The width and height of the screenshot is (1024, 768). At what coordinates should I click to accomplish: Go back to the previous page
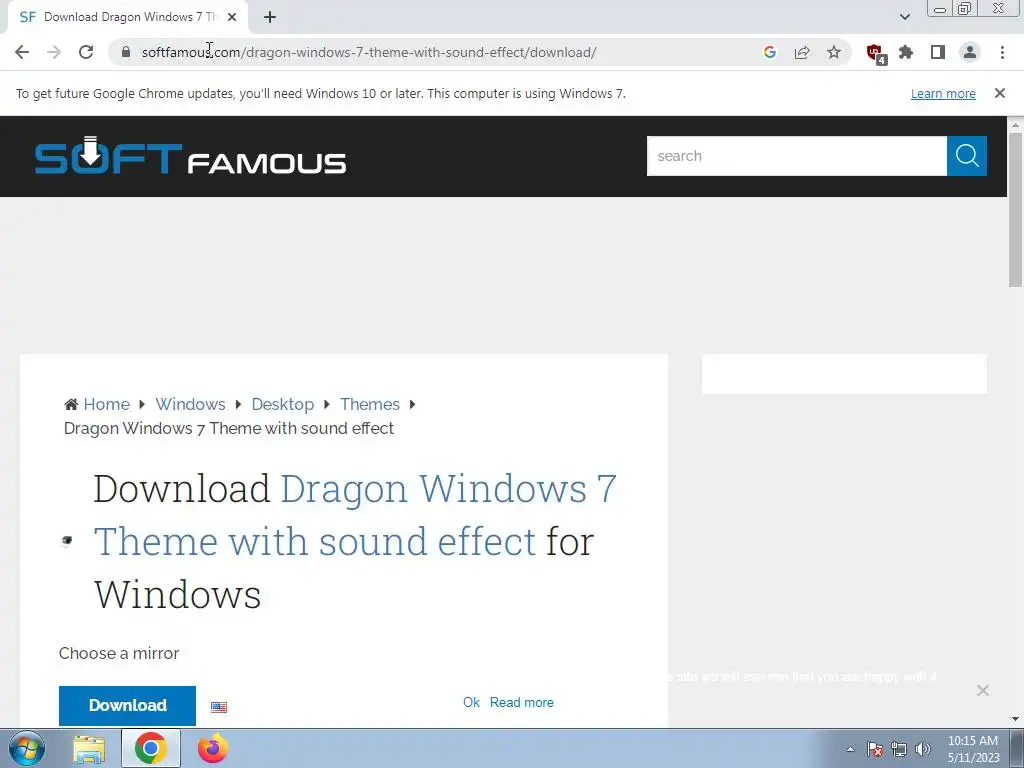[x=22, y=52]
